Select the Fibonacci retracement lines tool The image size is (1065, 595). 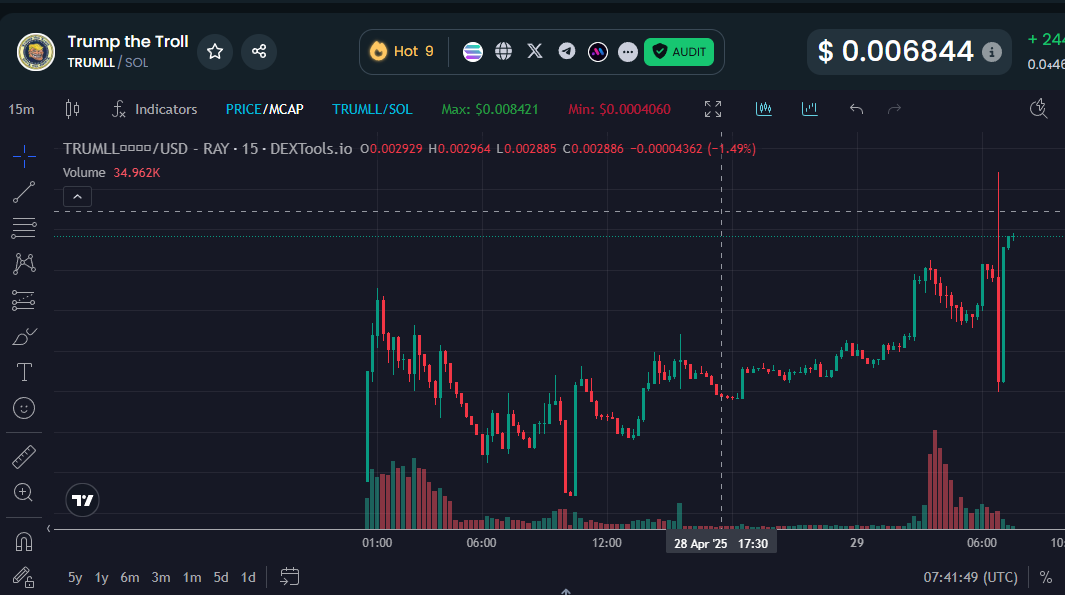[24, 228]
